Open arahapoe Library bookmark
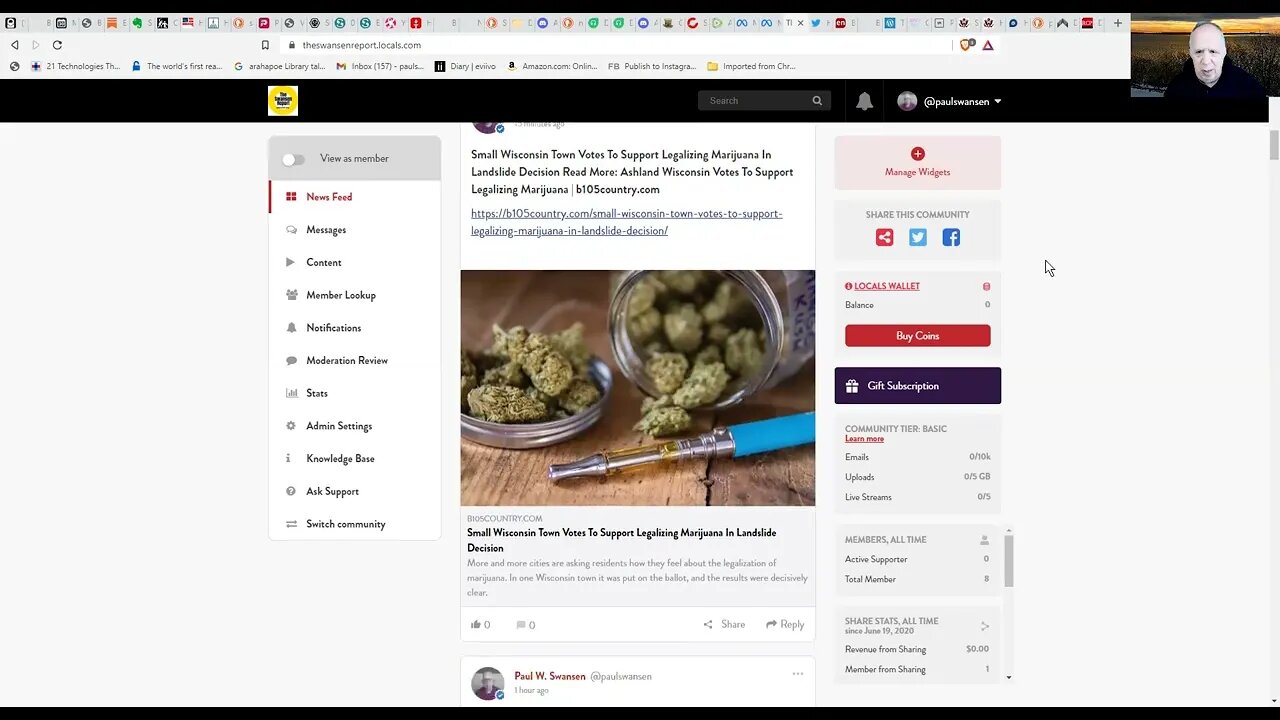This screenshot has width=1280, height=720. (x=279, y=66)
